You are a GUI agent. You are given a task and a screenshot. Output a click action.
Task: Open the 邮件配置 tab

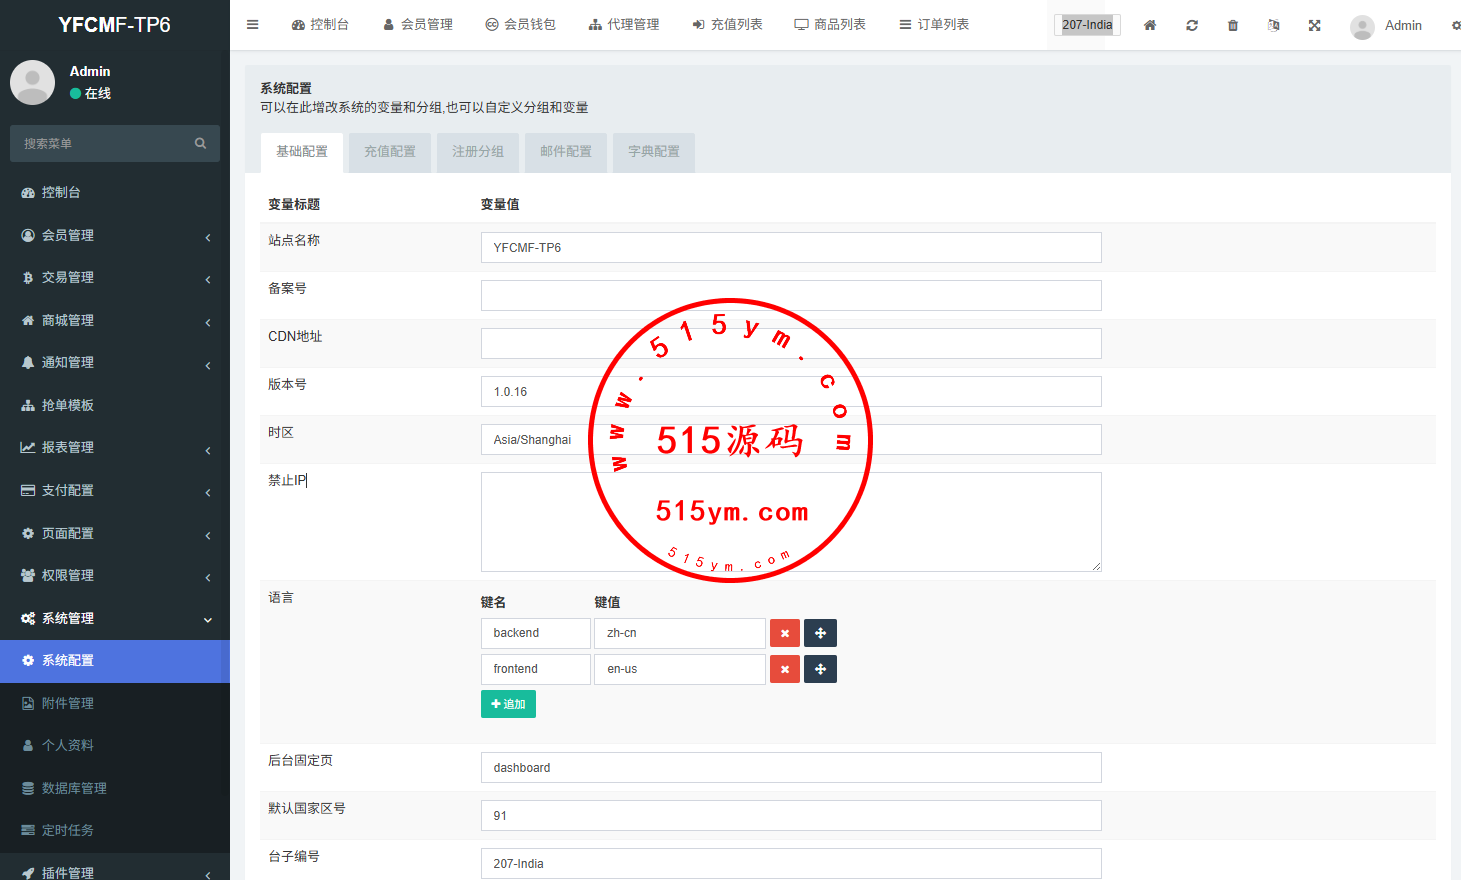point(565,152)
